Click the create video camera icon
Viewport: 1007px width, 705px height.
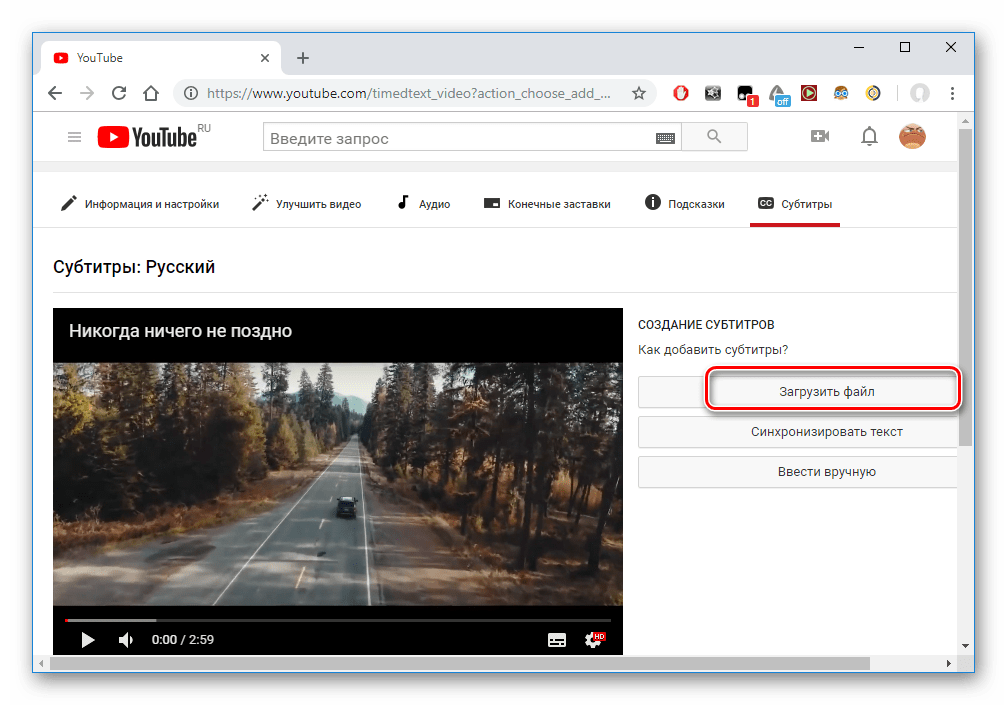pos(820,136)
